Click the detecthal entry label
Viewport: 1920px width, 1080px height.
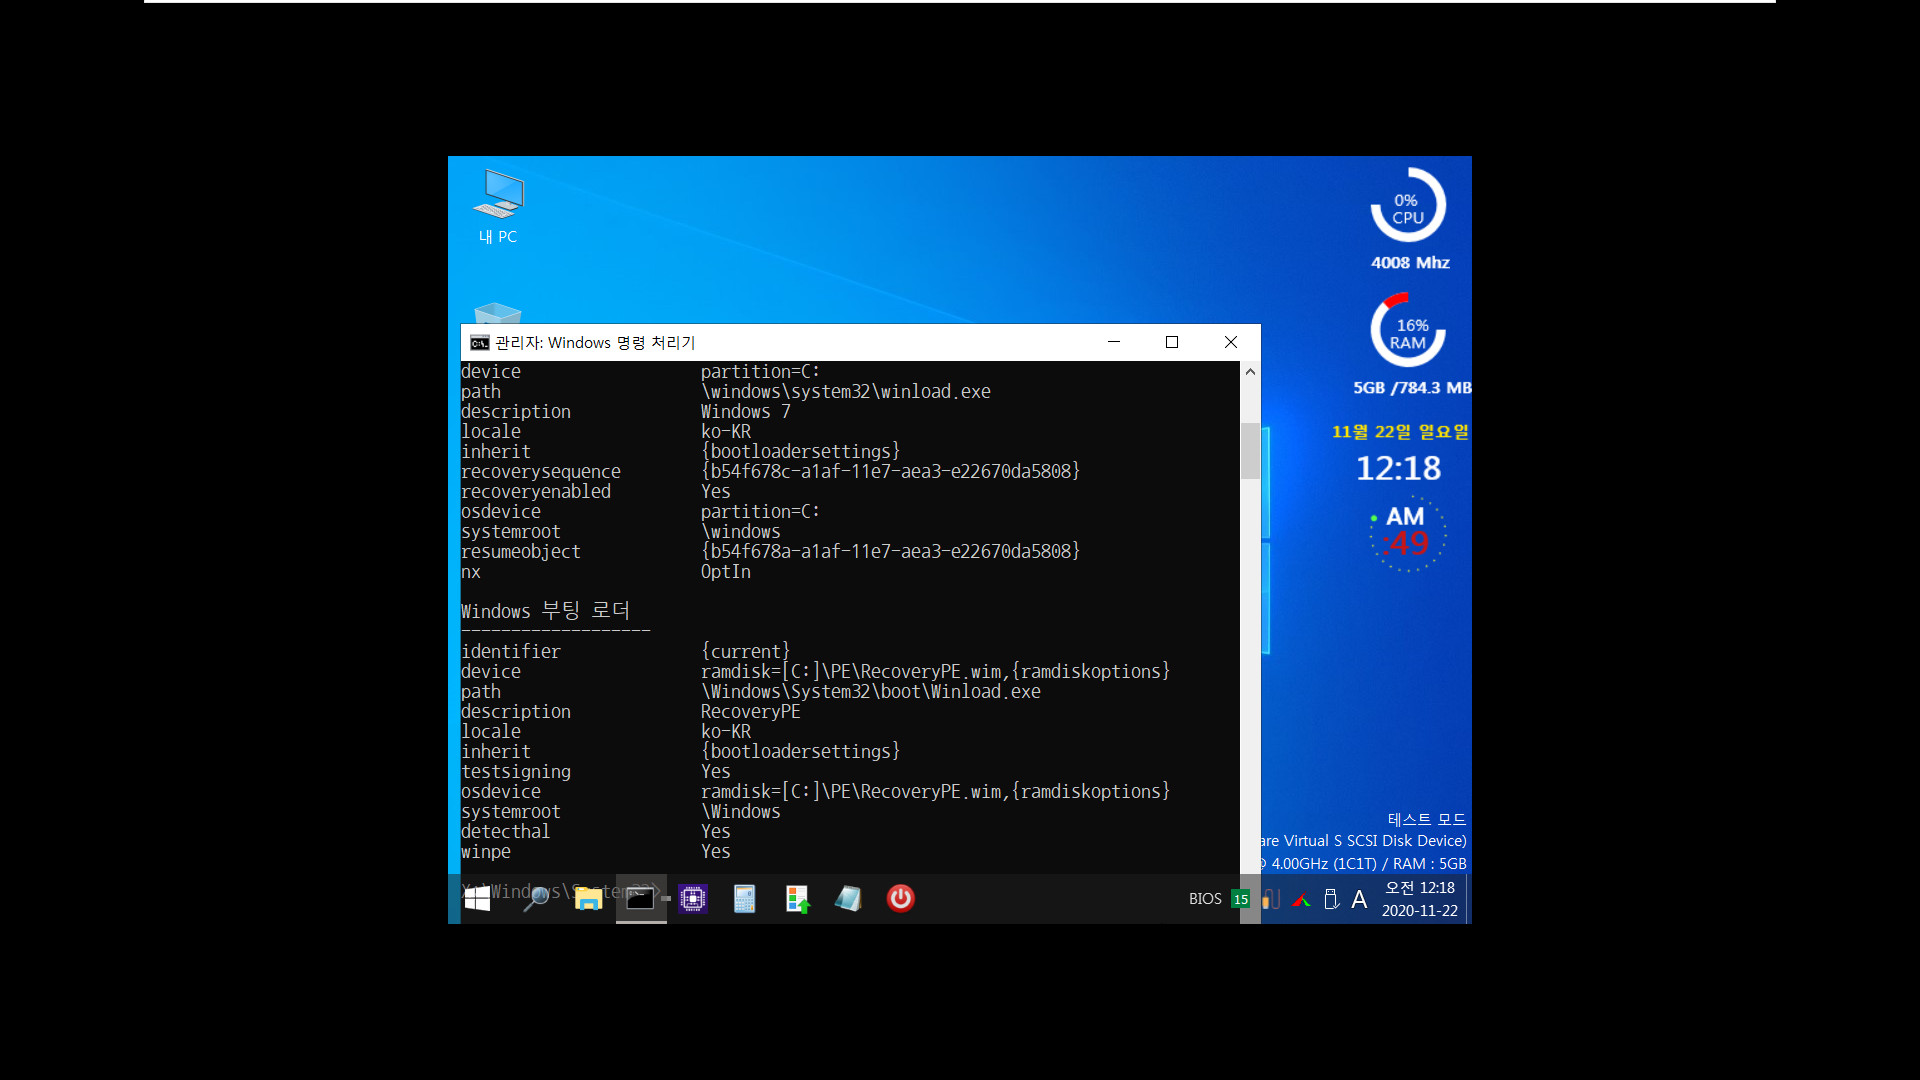(506, 832)
